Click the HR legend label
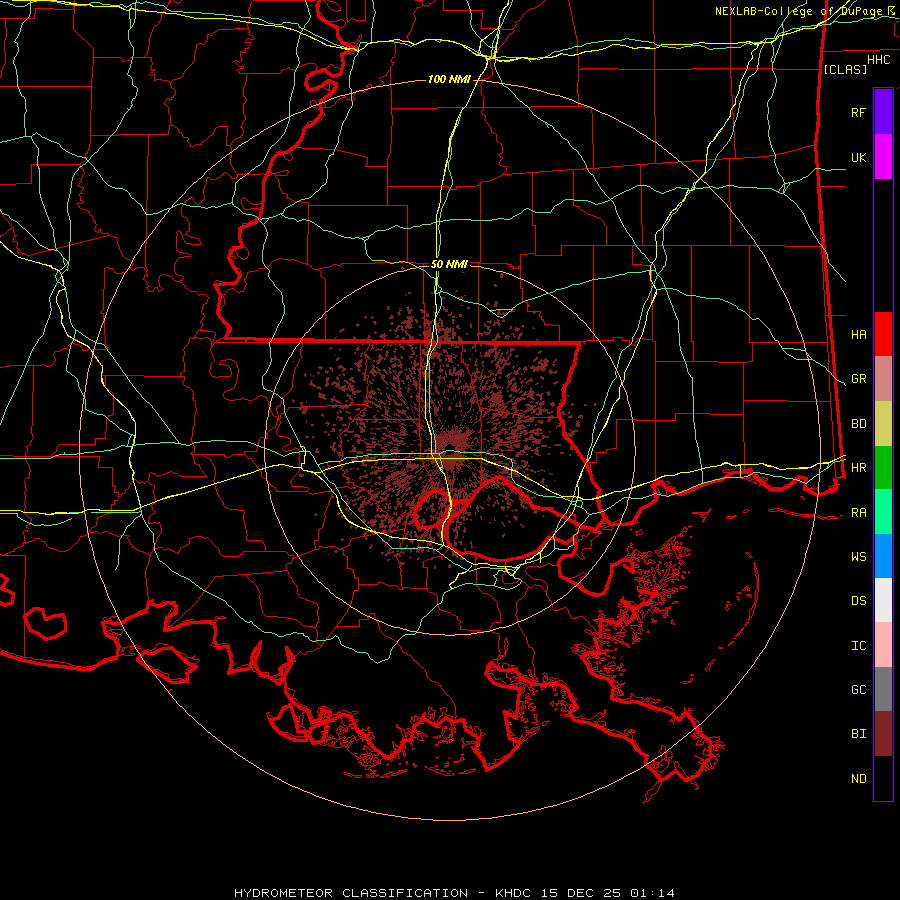 [858, 468]
